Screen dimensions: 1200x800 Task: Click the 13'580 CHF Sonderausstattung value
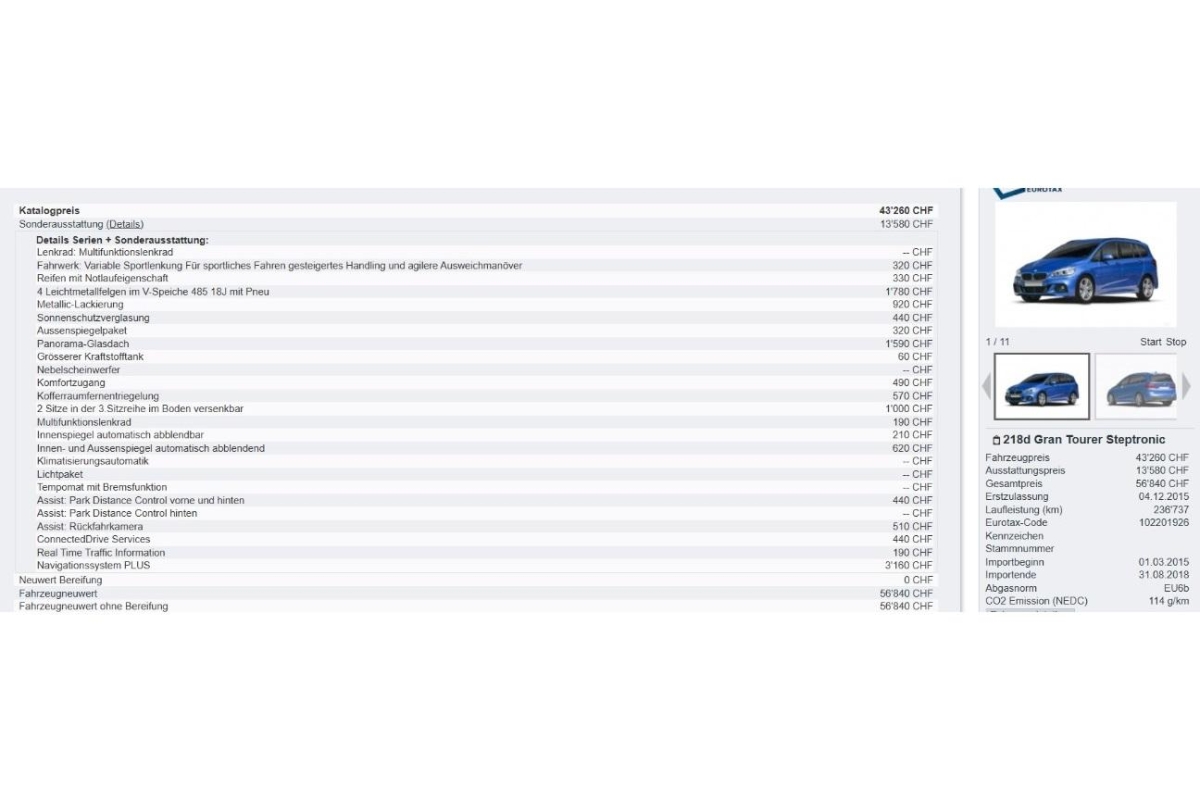906,224
